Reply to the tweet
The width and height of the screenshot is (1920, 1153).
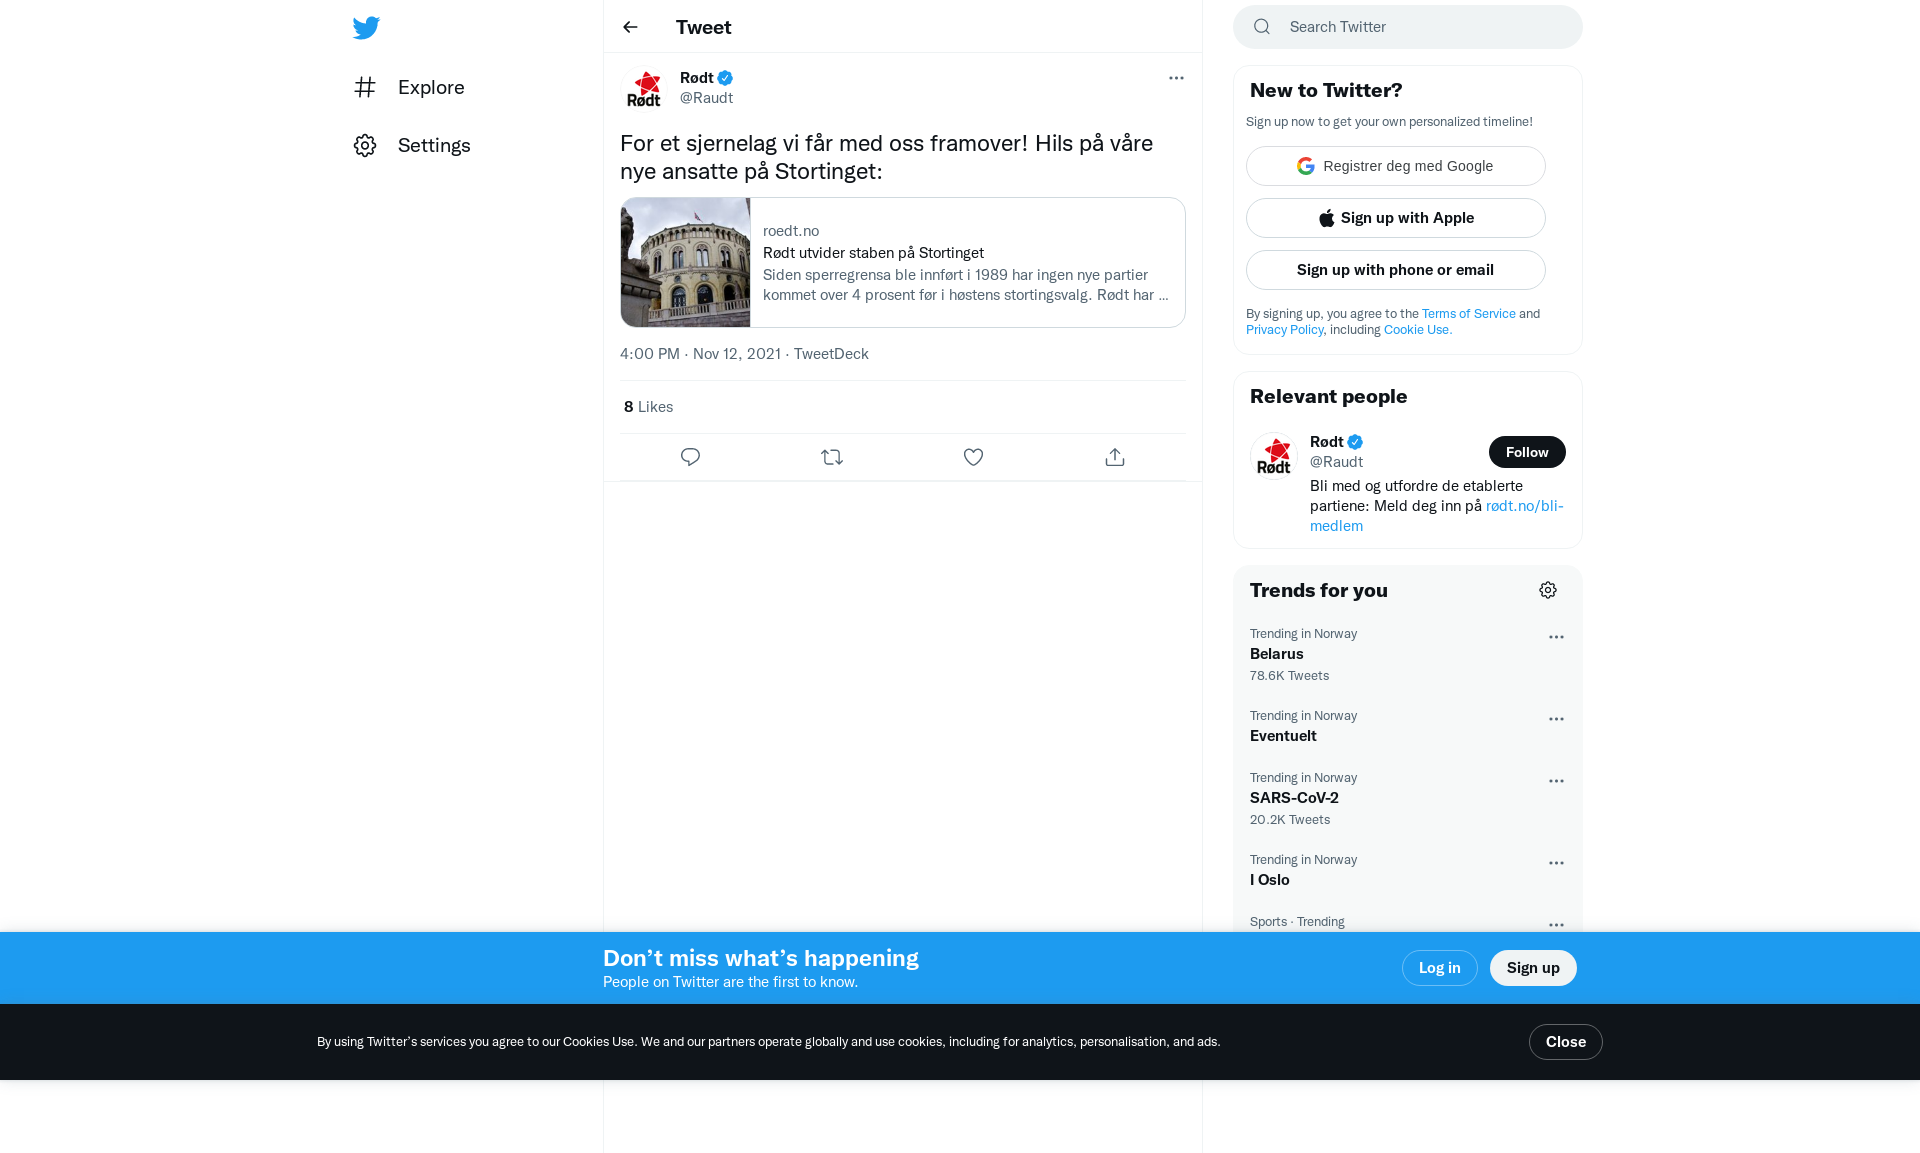[x=690, y=457]
